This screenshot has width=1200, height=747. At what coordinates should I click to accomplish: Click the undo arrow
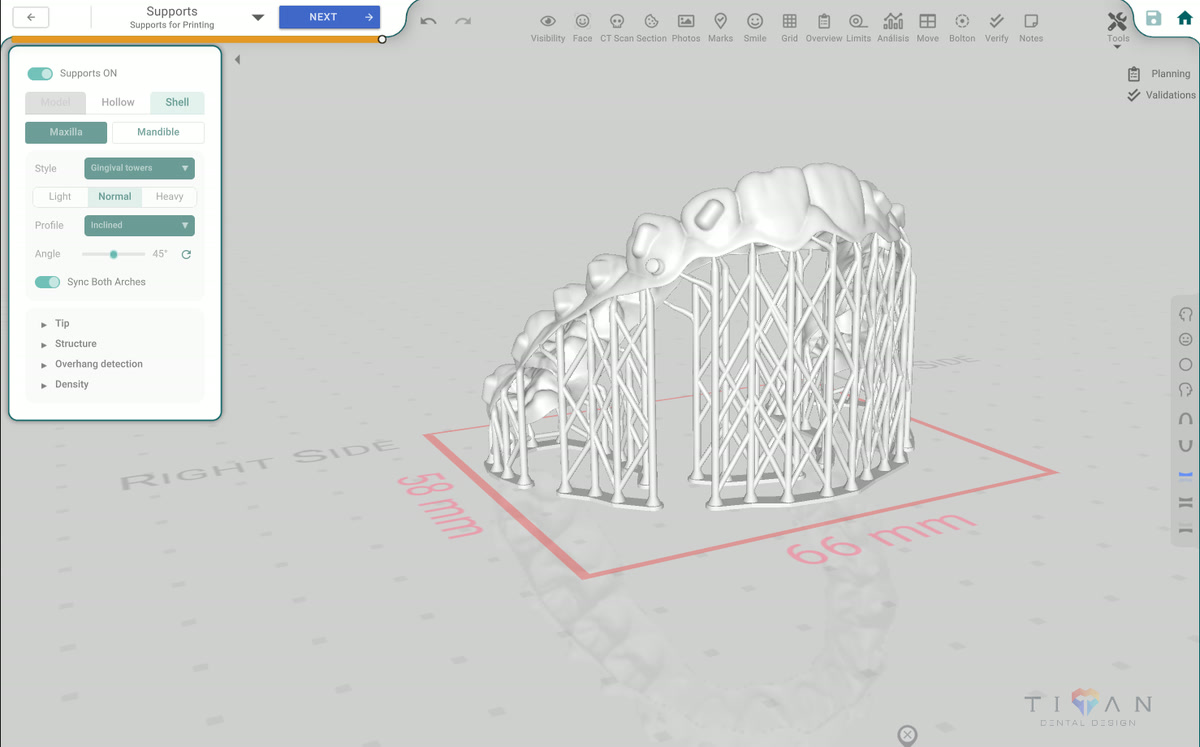tap(428, 21)
